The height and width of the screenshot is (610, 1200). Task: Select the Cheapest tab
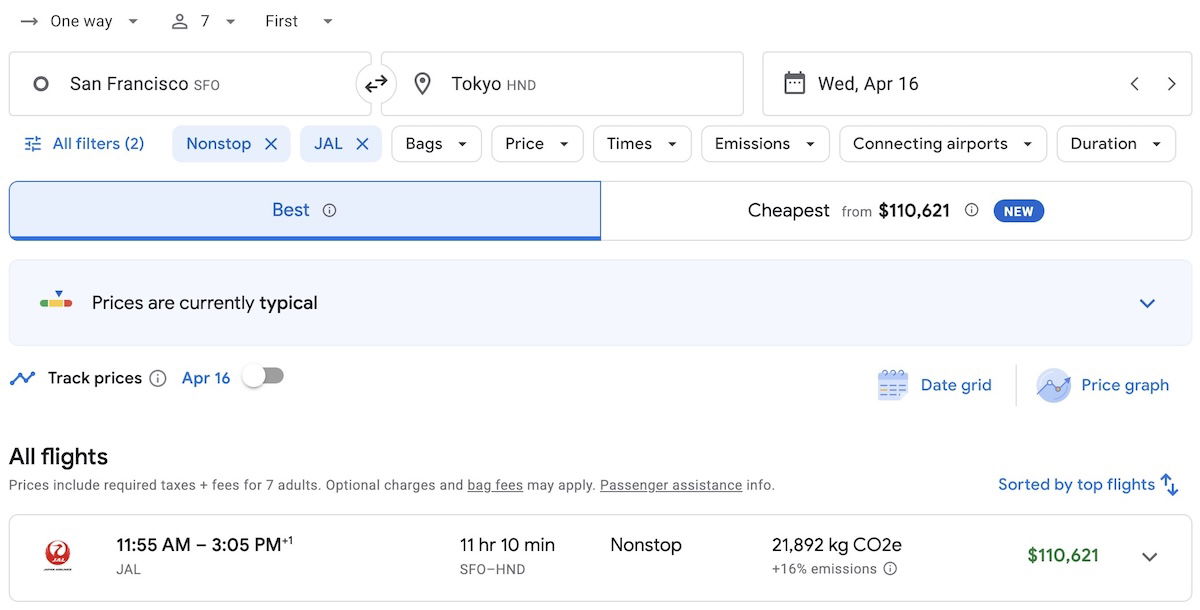coord(896,210)
